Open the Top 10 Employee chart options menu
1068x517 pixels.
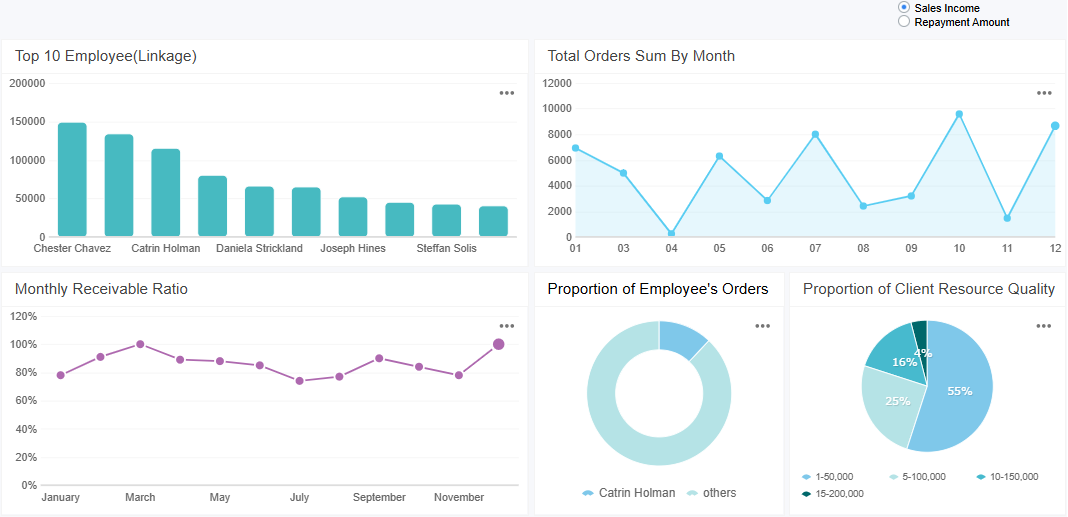(507, 93)
